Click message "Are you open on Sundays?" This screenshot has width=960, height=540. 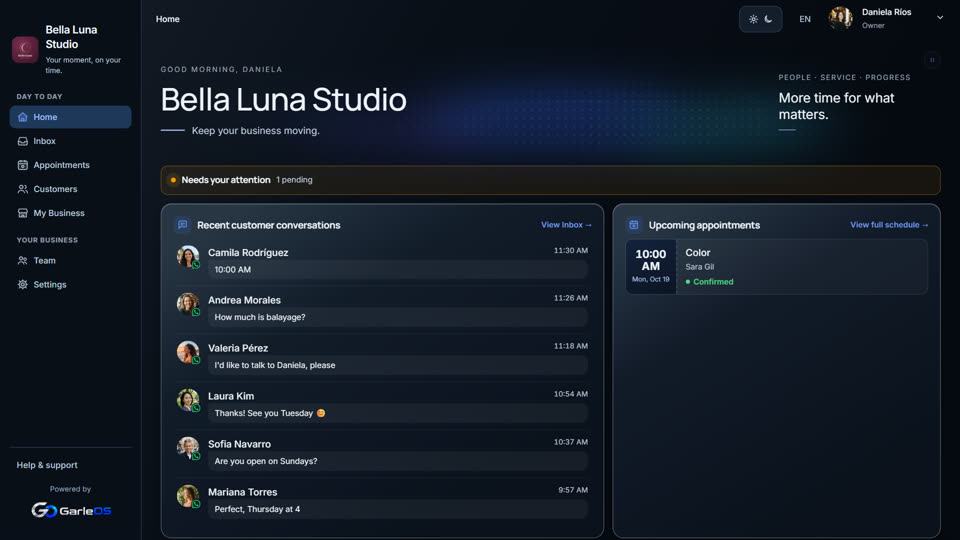(x=266, y=461)
